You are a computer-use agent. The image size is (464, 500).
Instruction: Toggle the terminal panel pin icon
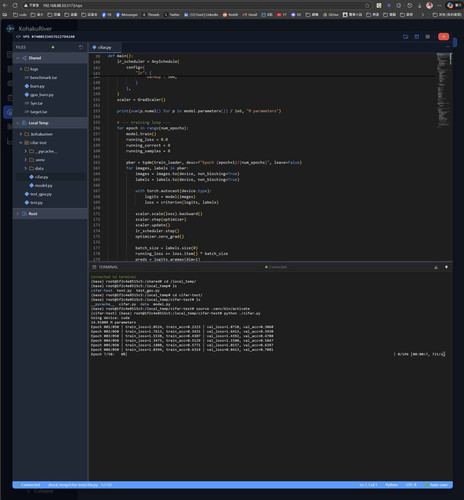[x=446, y=267]
